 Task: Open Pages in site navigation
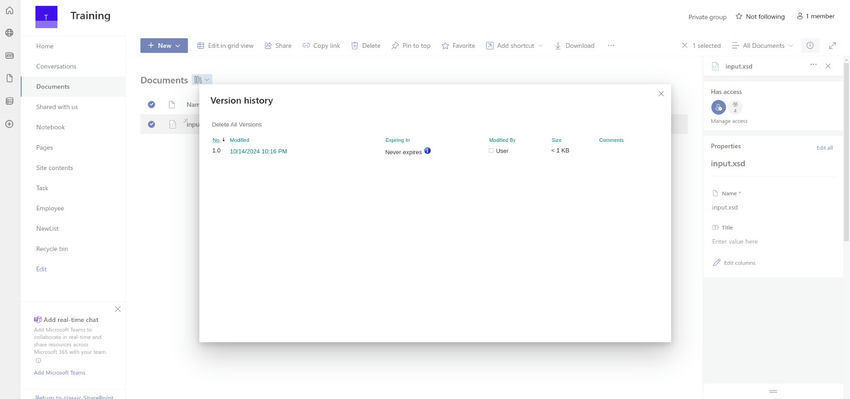(x=44, y=147)
